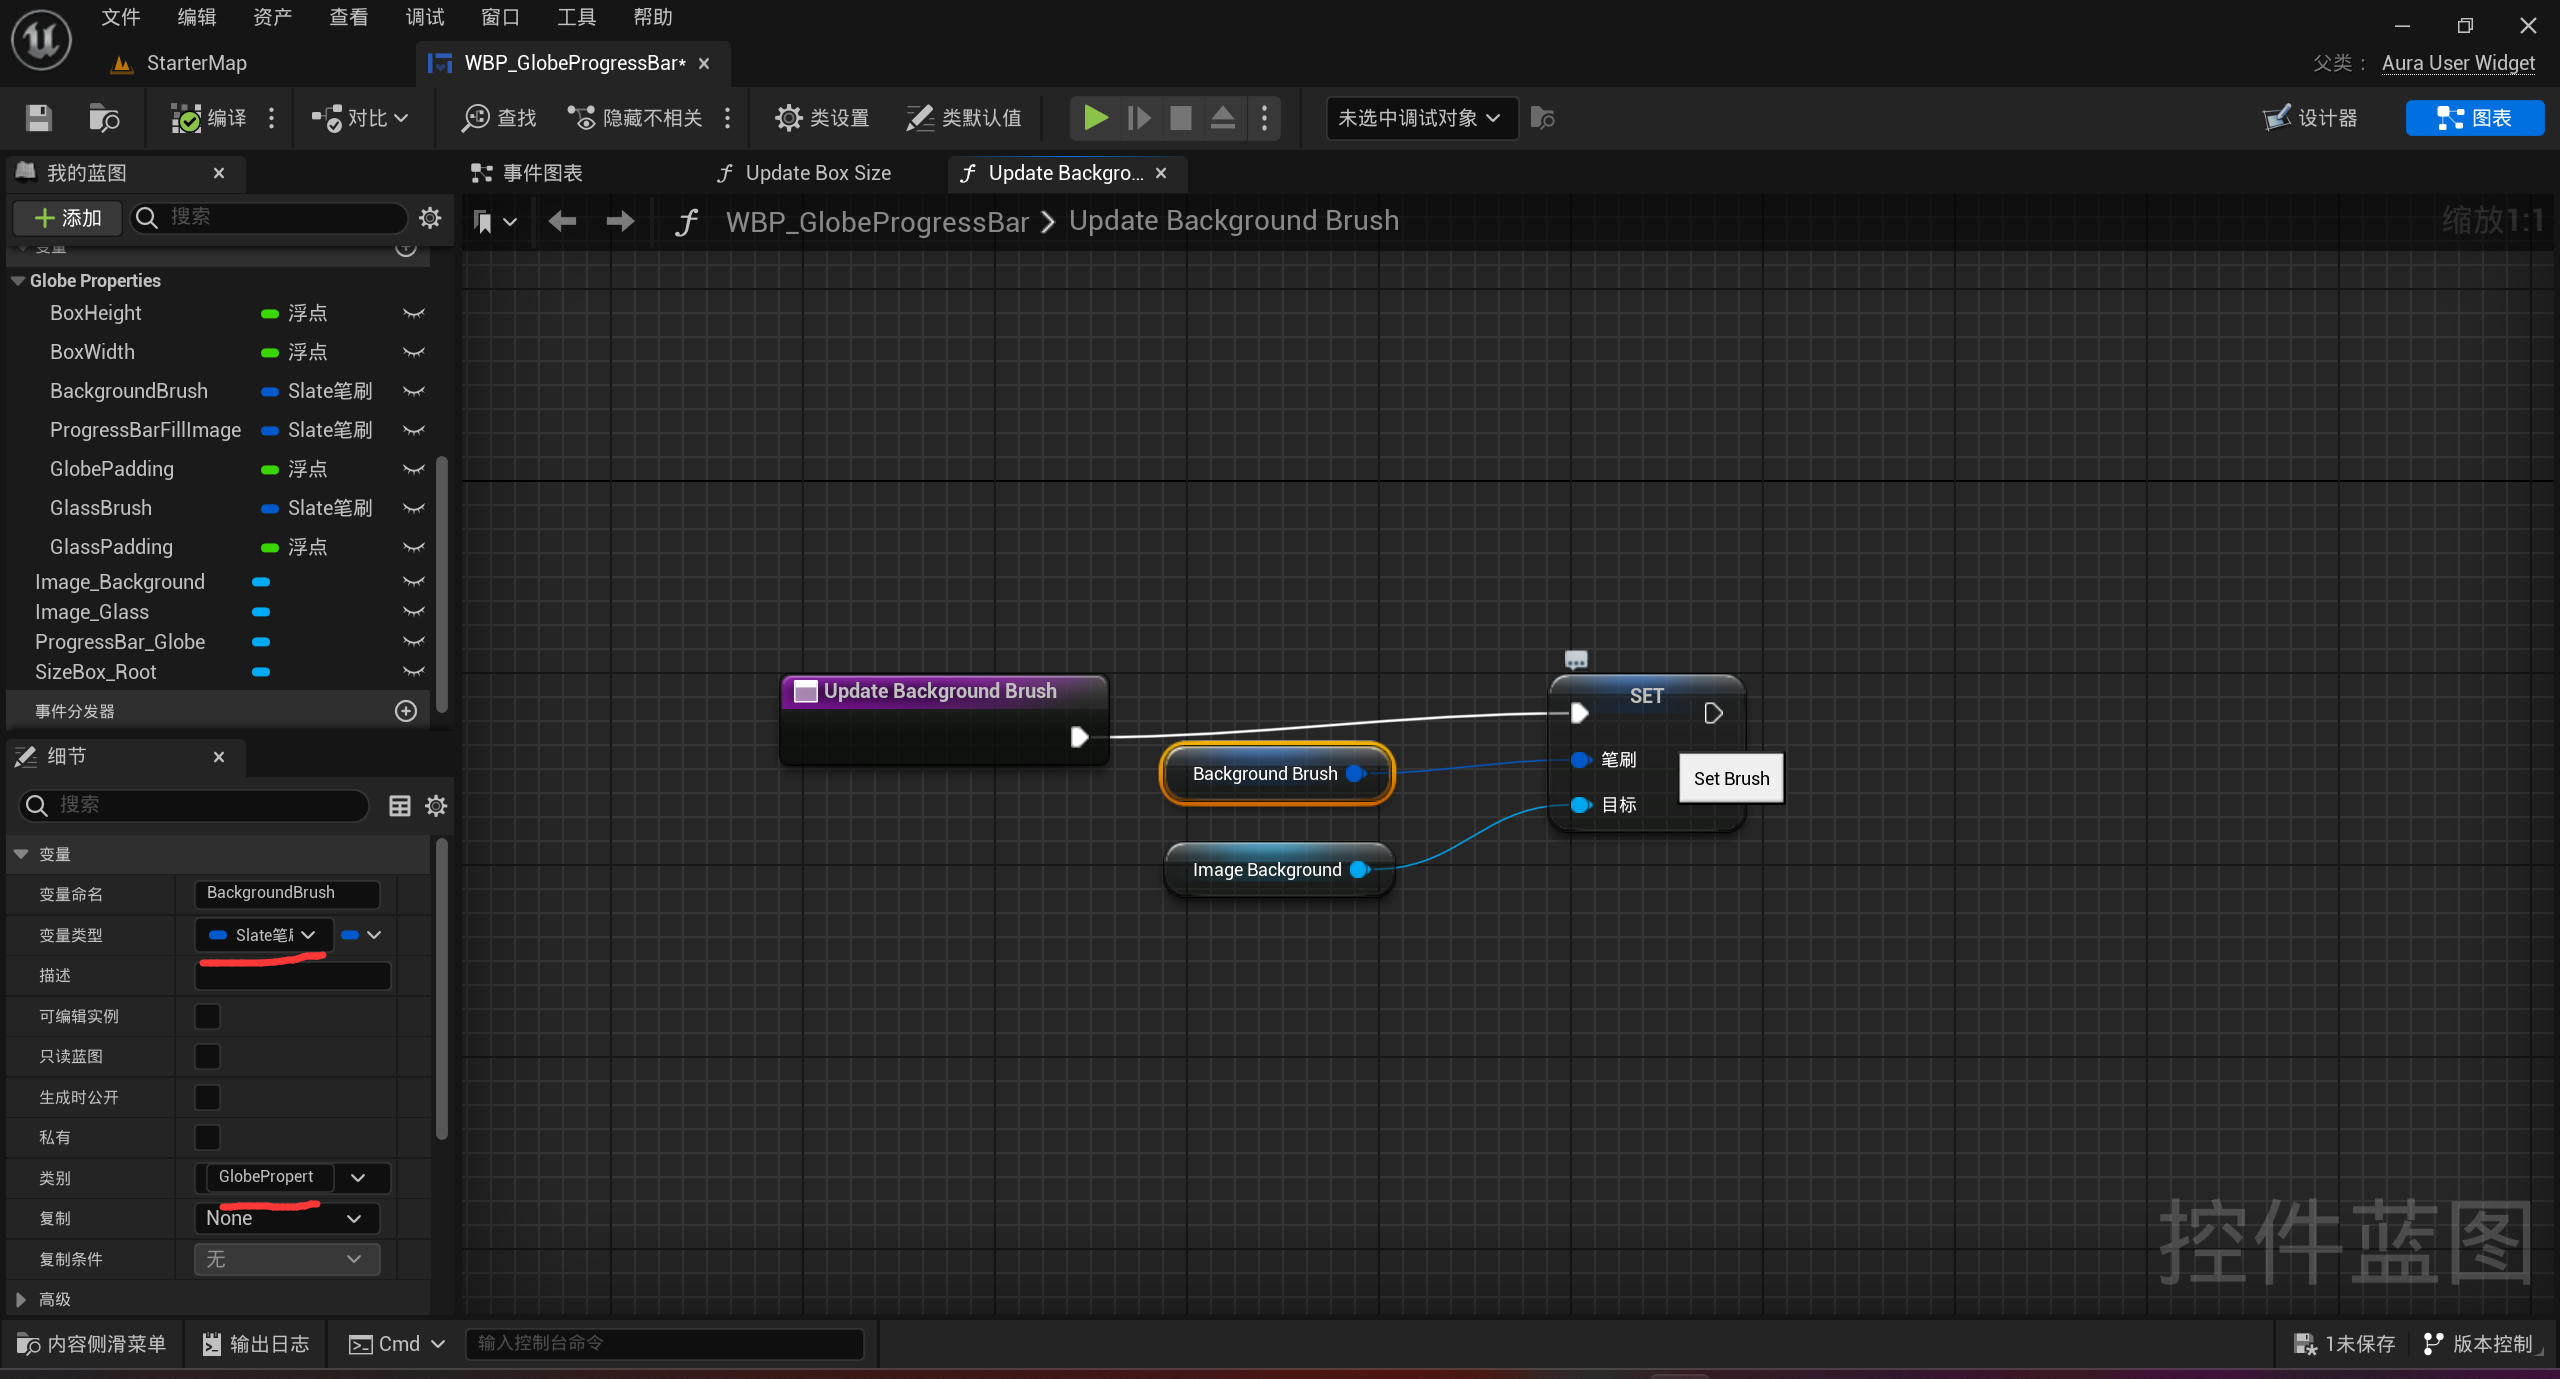This screenshot has width=2560, height=1379.
Task: Add a new 事件分发器 event dispatcher
Action: [x=406, y=711]
